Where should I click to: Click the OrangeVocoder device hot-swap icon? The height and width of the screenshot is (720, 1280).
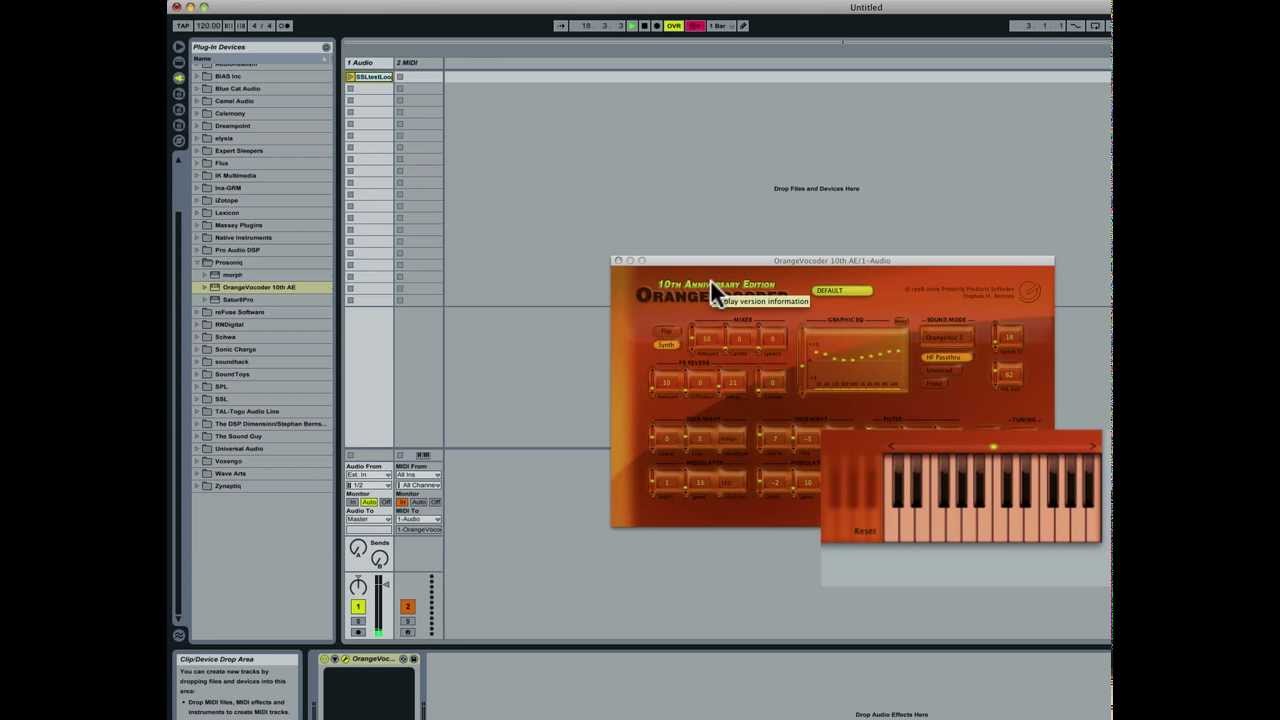tap(403, 659)
